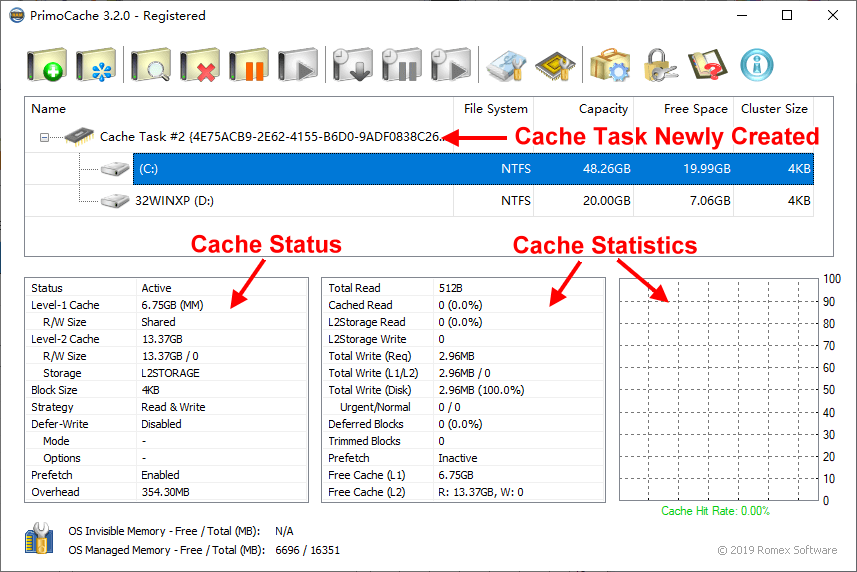Resume cache task with play icon
Viewport: 857px width, 572px height.
point(298,64)
